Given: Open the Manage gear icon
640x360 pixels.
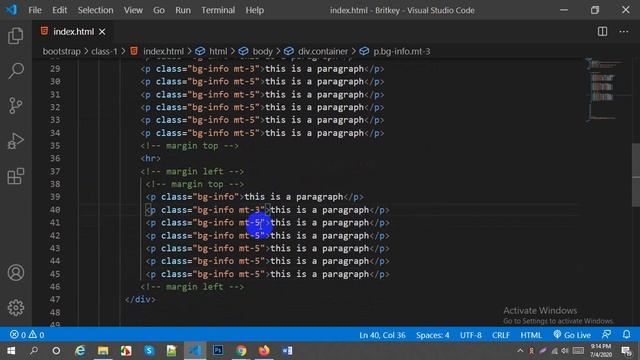Looking at the screenshot, I should (x=16, y=308).
